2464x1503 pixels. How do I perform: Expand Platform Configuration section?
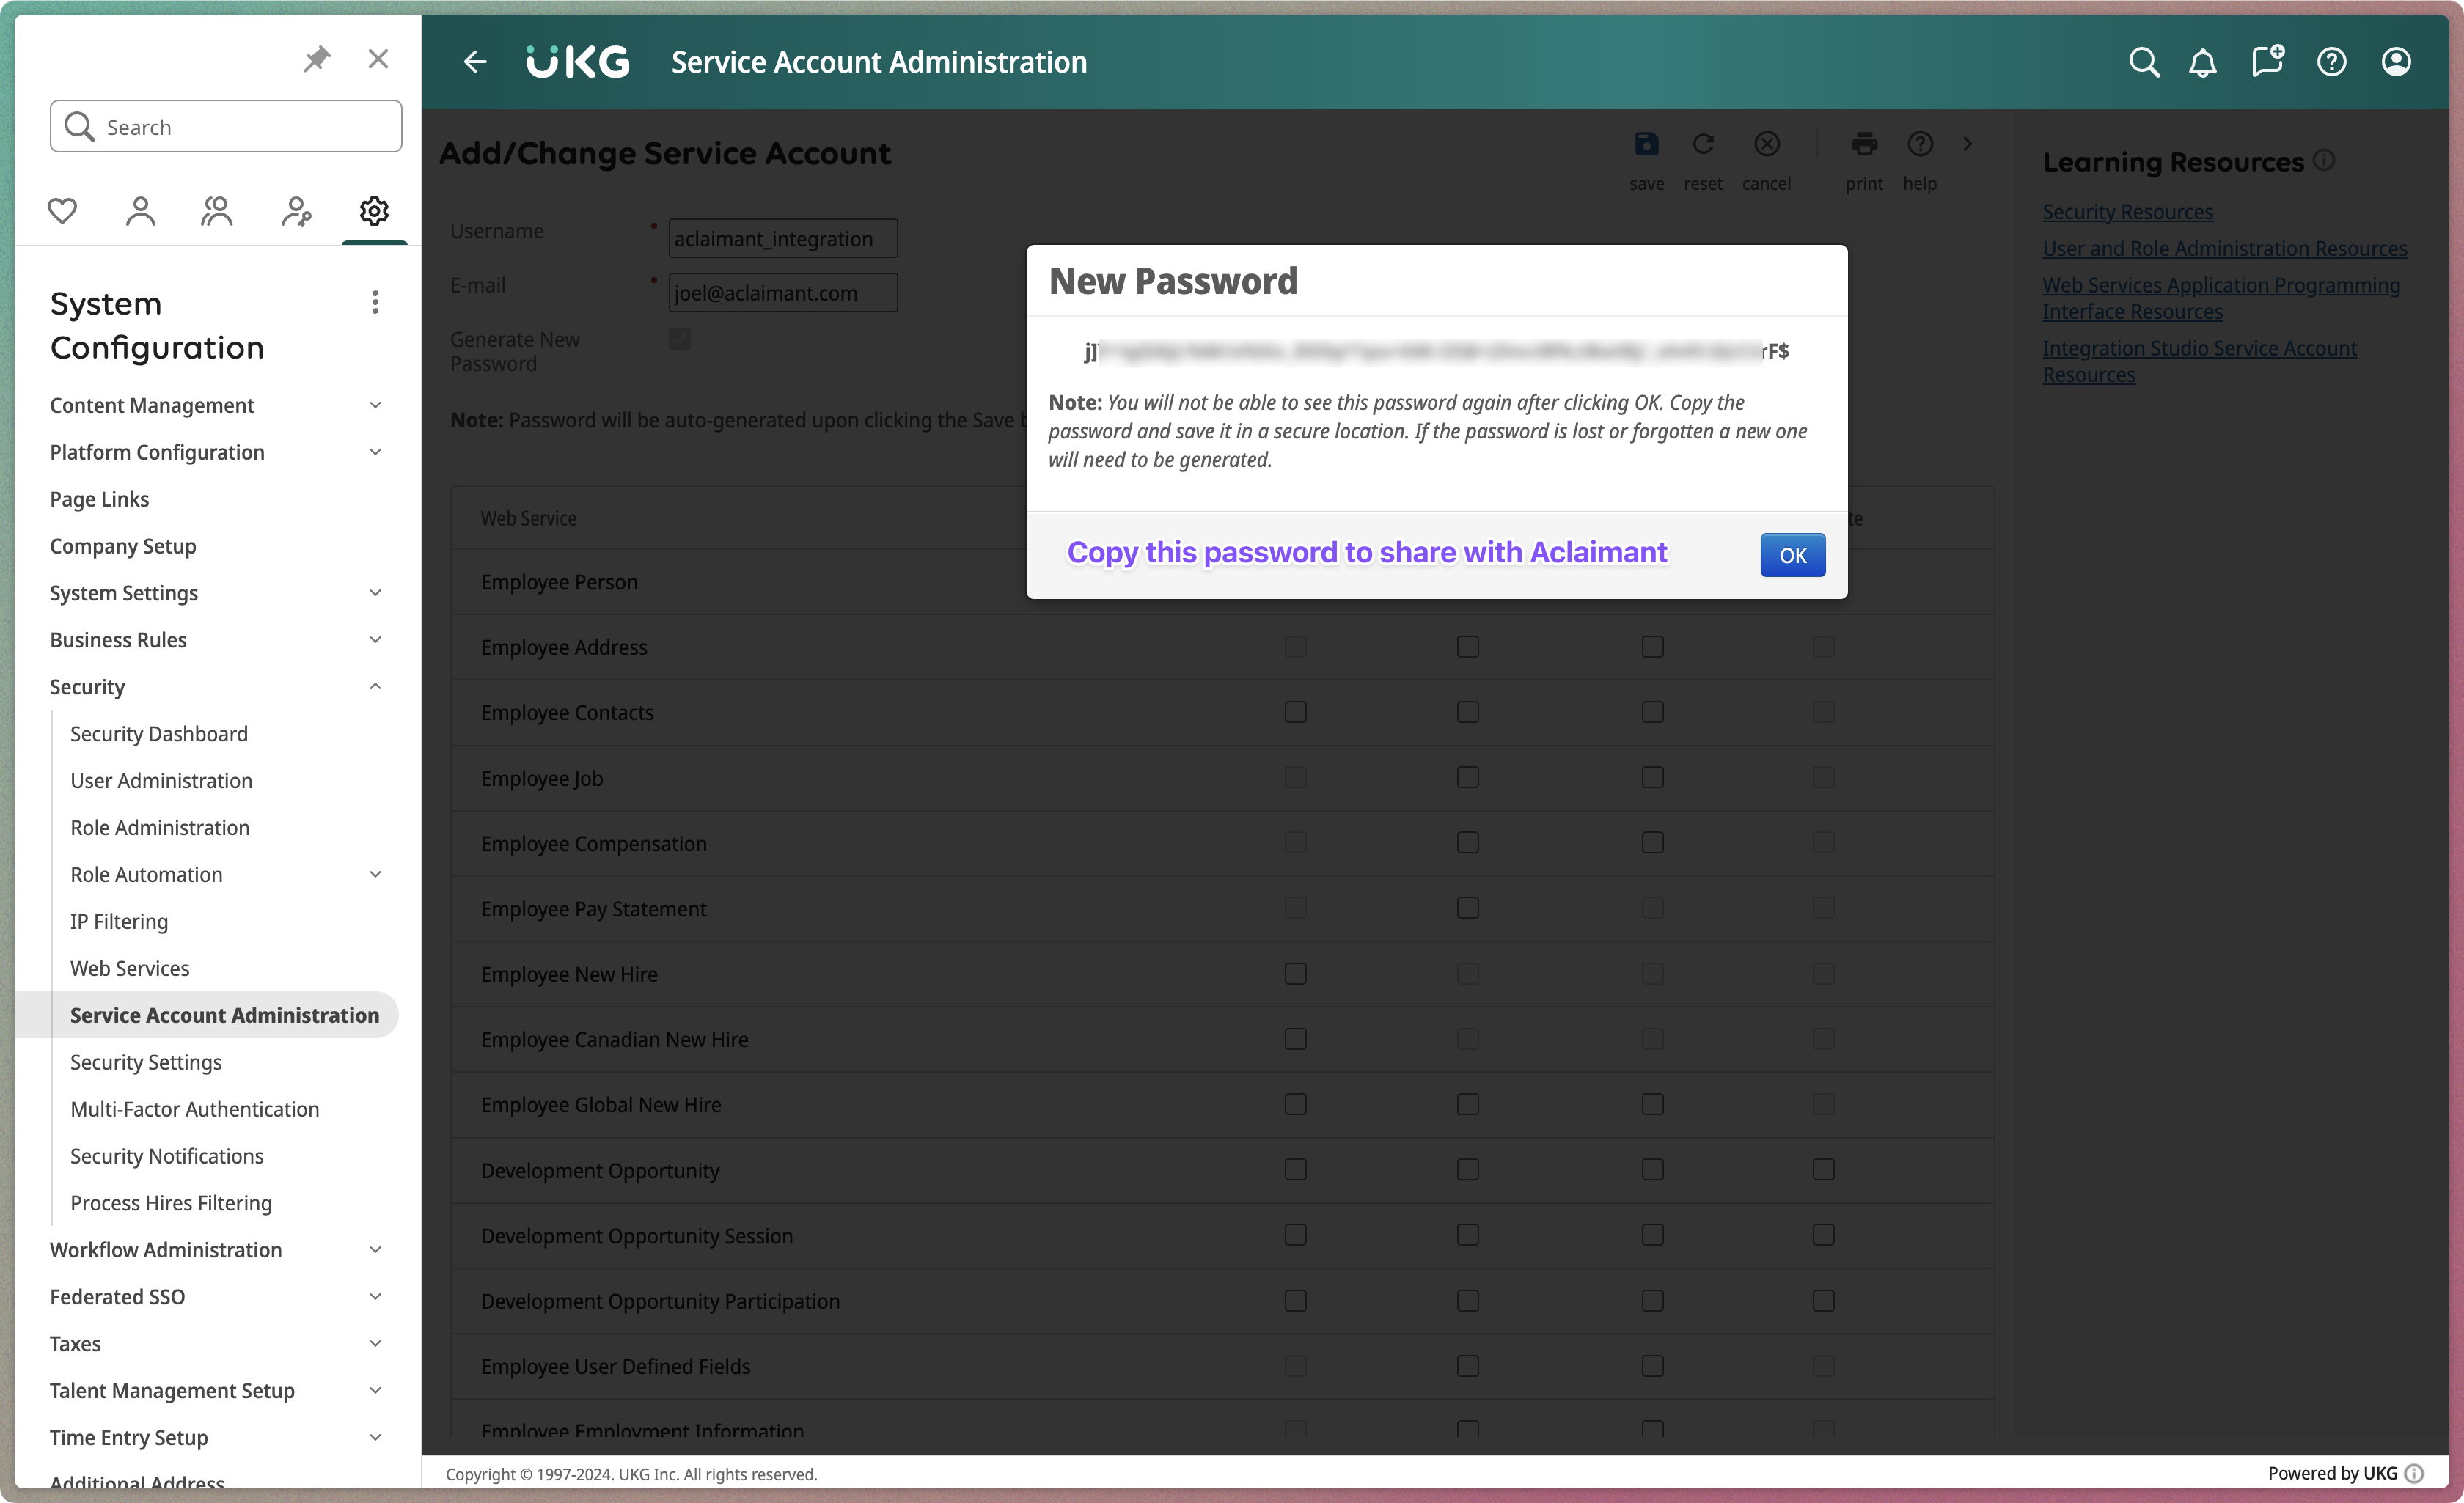coord(375,452)
